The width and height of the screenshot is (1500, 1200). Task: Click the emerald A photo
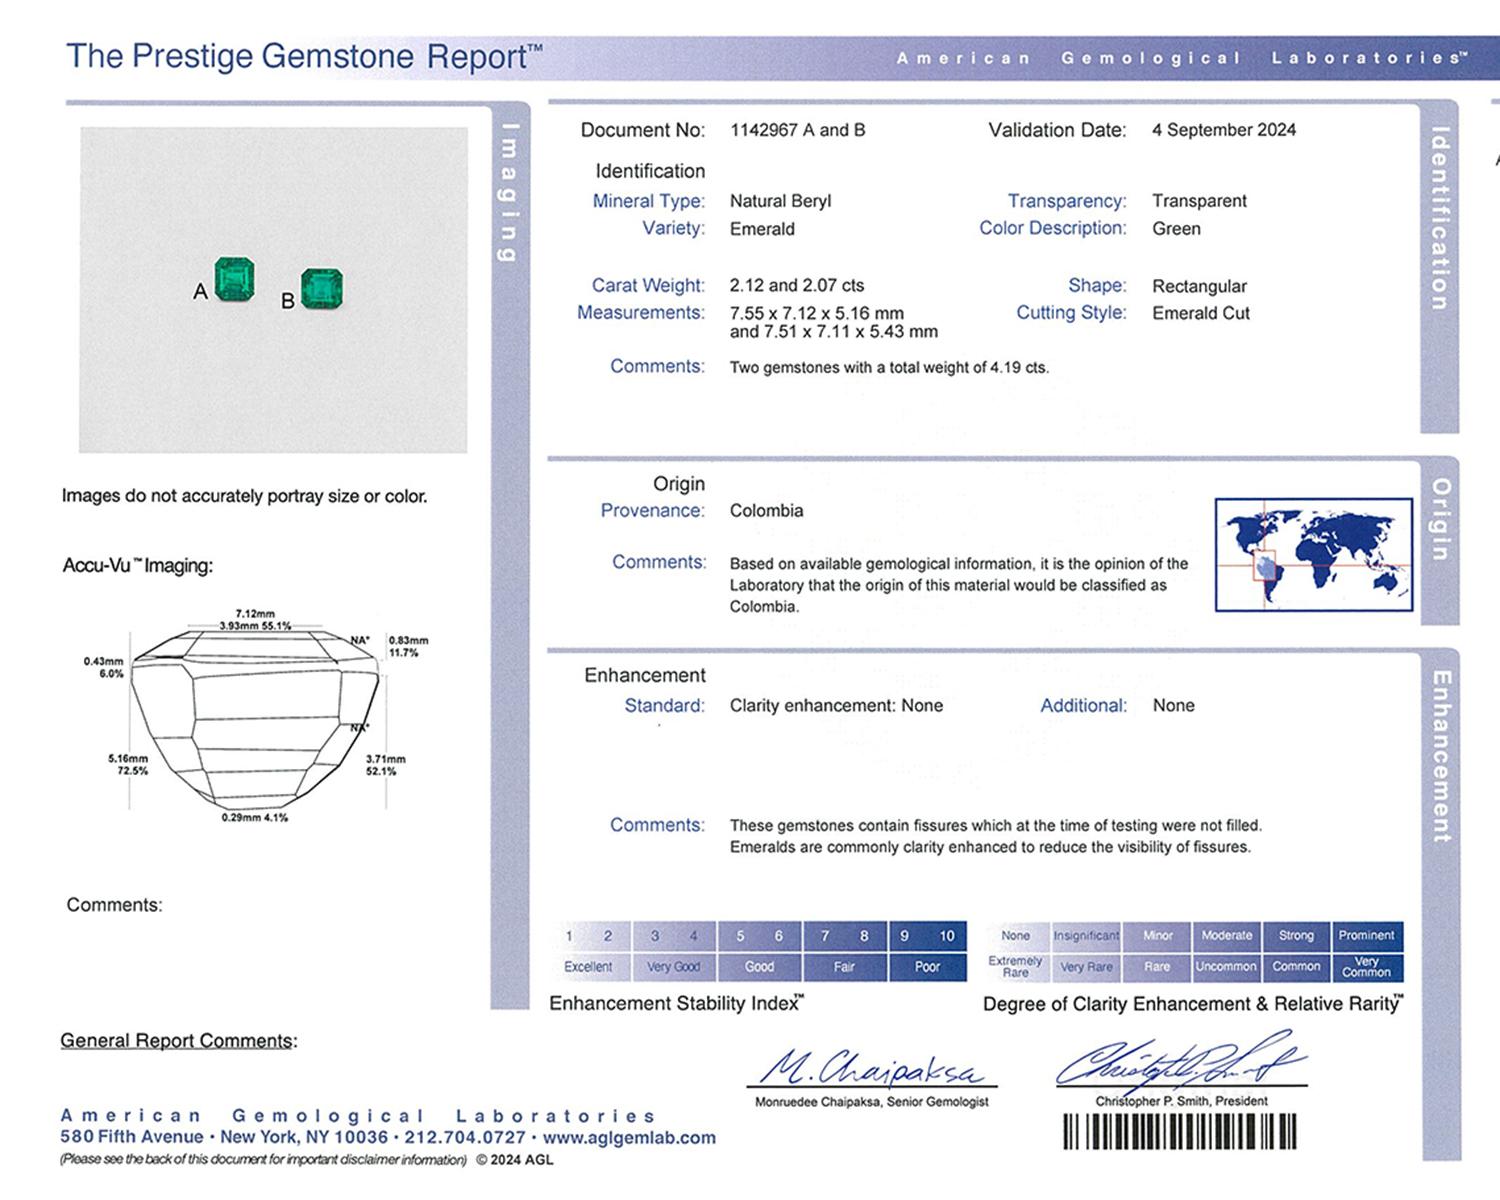click(236, 279)
